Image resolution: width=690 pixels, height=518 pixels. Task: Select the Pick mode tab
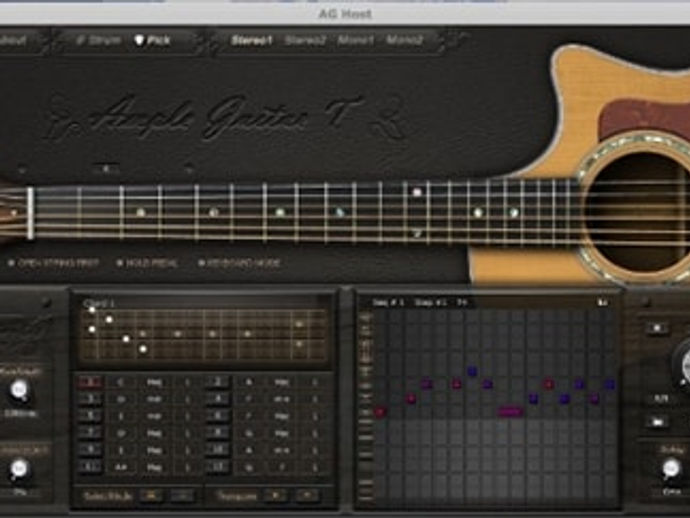click(x=152, y=40)
